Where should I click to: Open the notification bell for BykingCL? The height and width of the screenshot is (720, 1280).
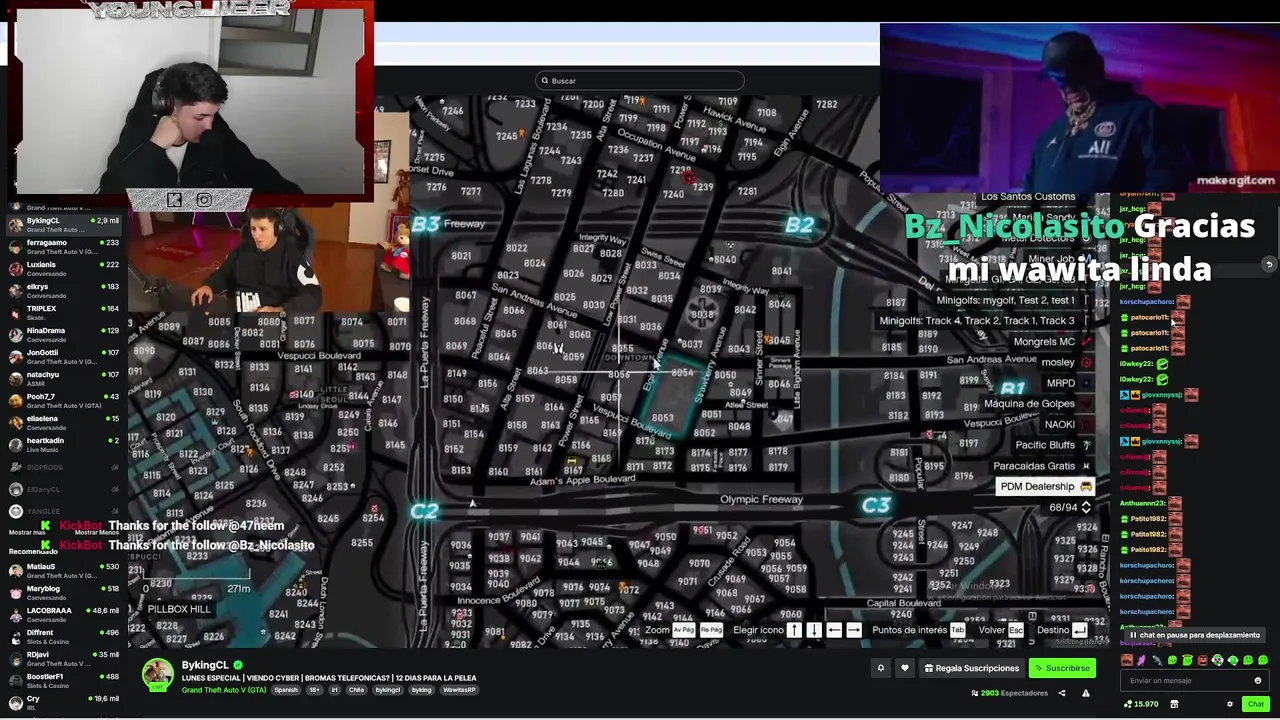pos(881,668)
